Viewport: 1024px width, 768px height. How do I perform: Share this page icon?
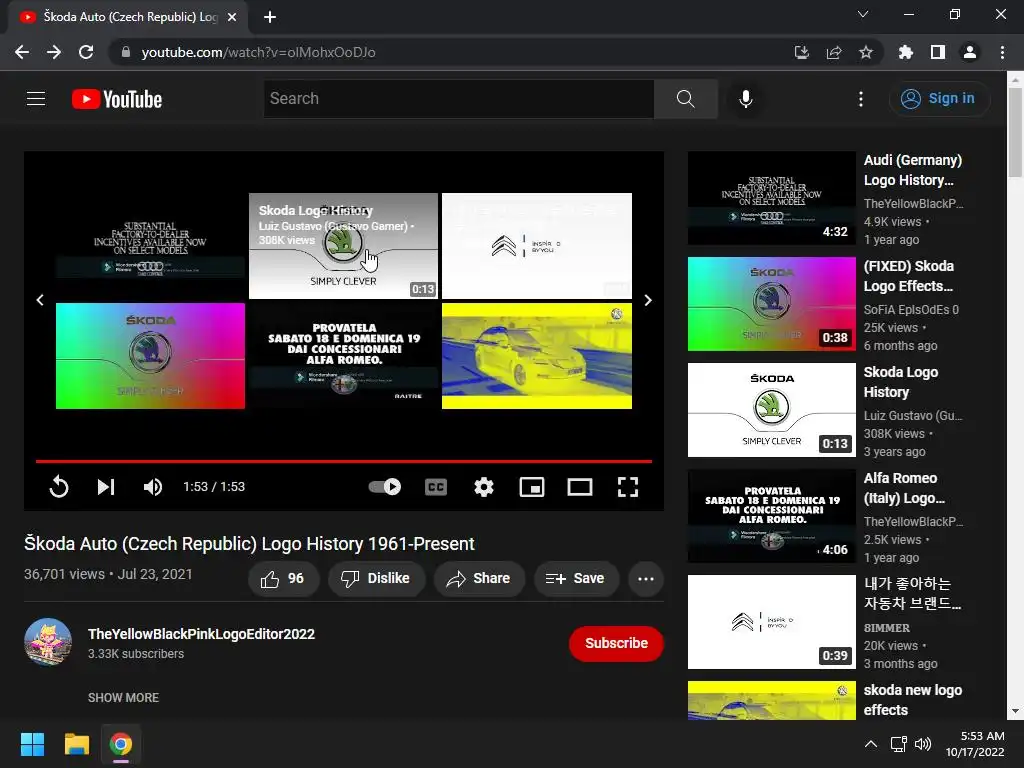(x=833, y=52)
